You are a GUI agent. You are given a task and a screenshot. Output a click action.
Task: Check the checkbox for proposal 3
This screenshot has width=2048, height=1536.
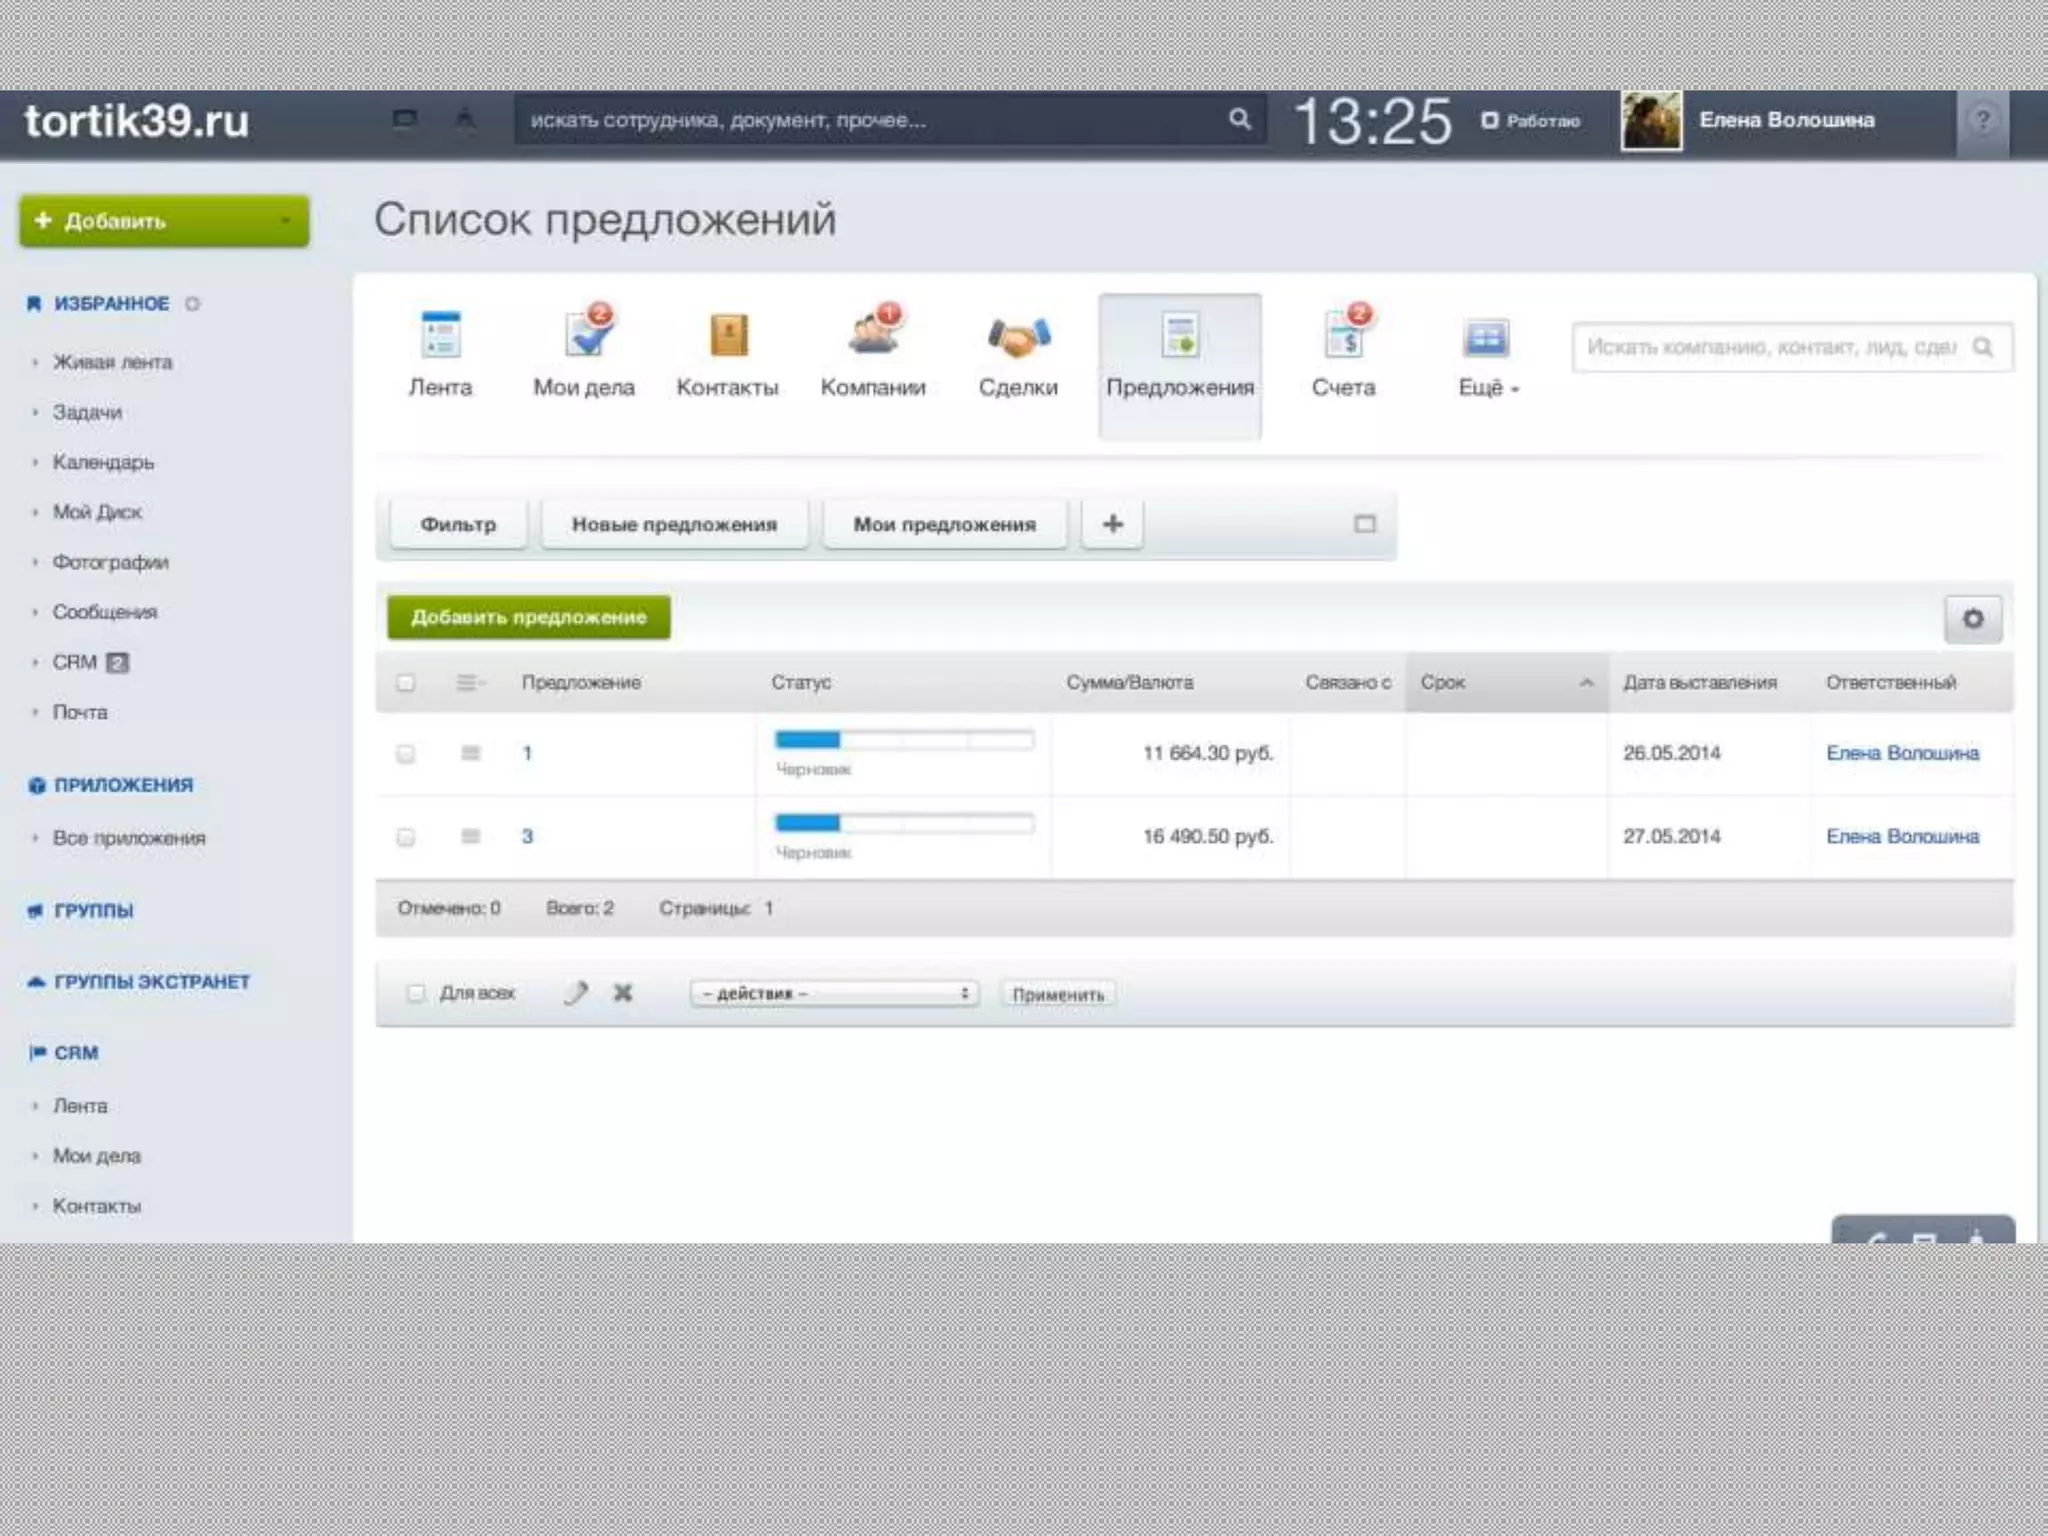[x=405, y=837]
